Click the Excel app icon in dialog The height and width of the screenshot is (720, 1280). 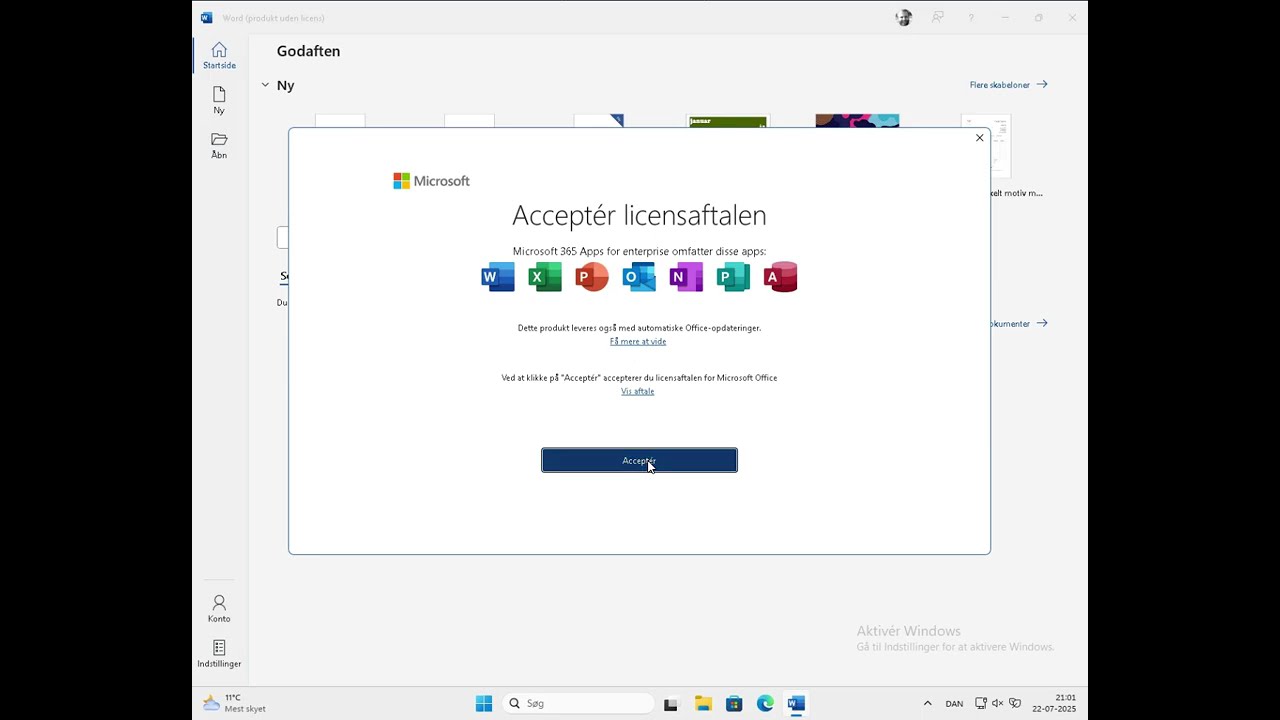click(x=545, y=277)
